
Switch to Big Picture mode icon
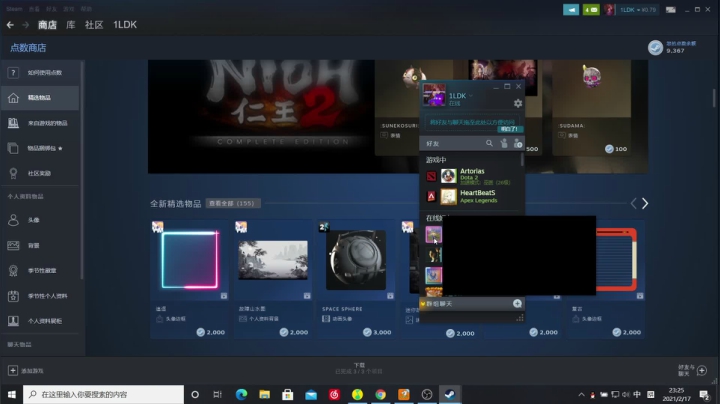[671, 10]
